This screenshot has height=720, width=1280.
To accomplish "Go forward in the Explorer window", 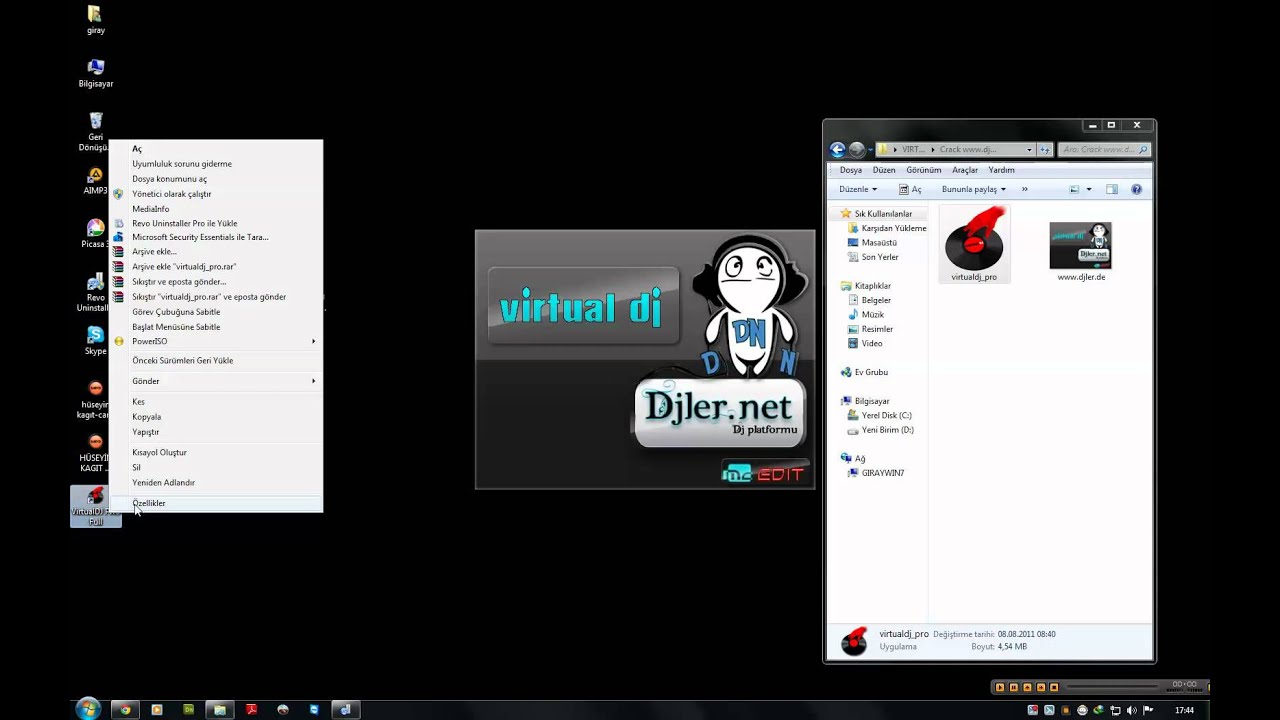I will (x=856, y=150).
